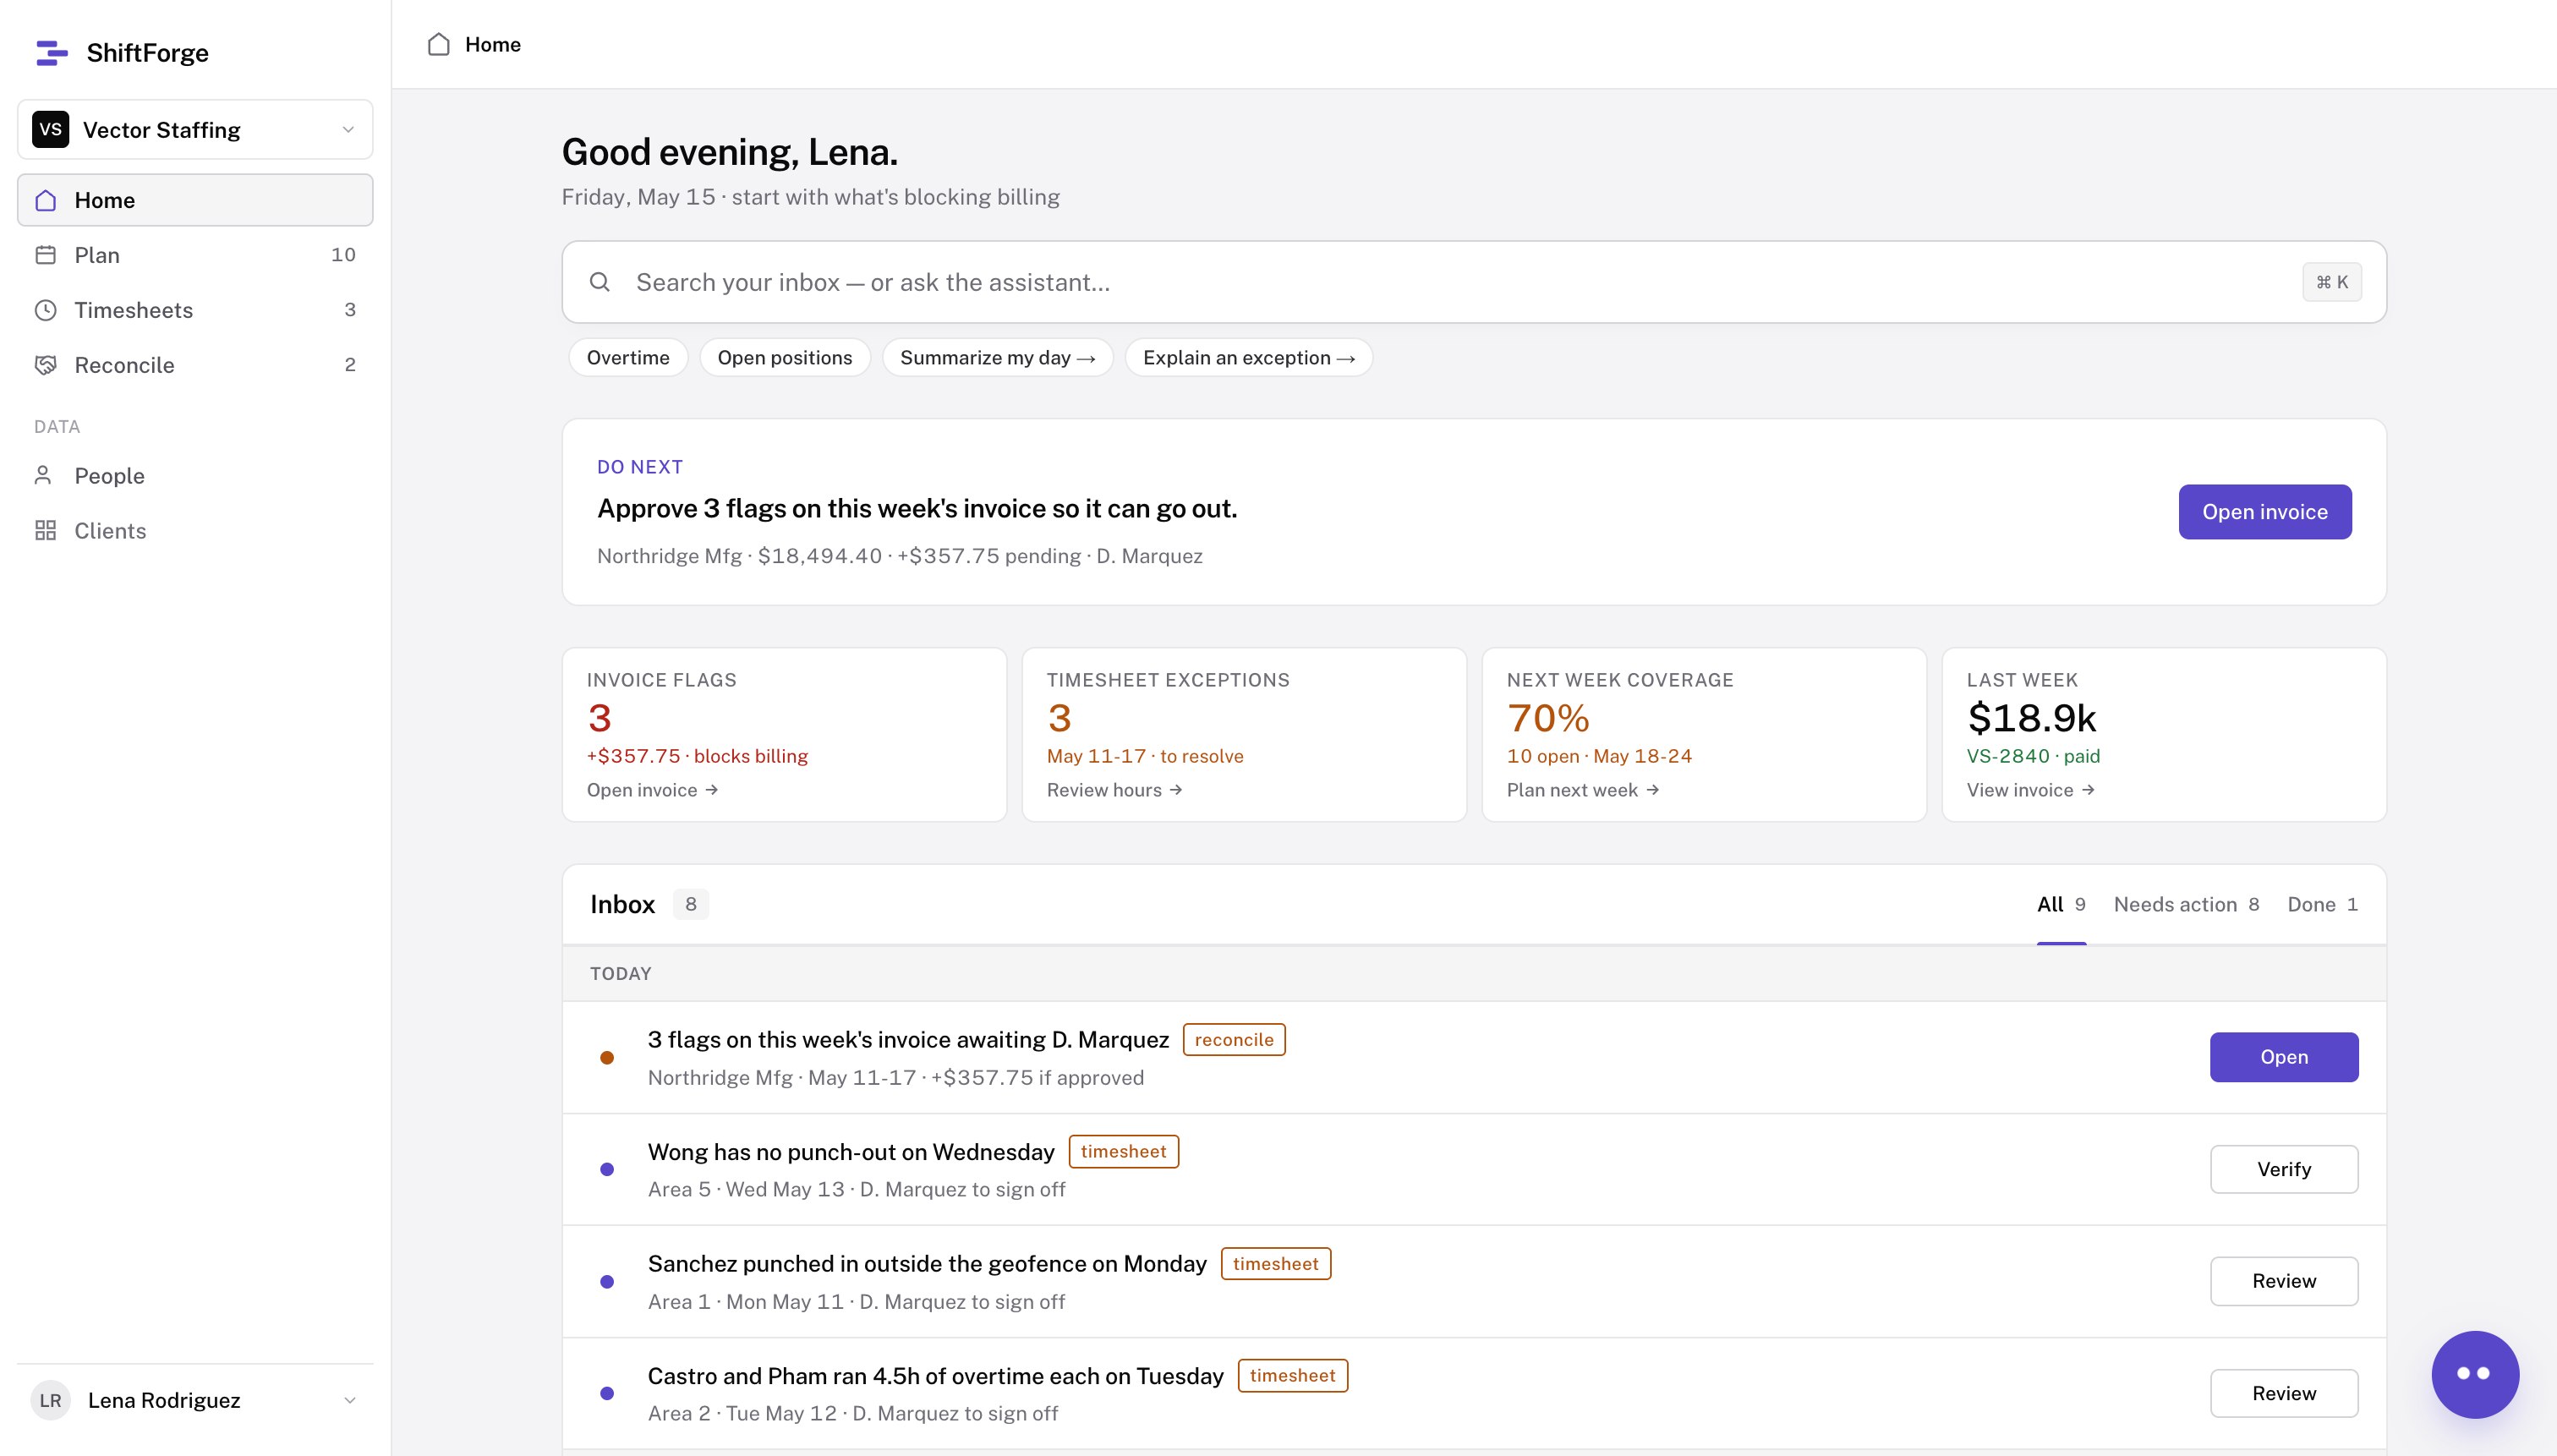
Task: Open the floating assistant chat bubble
Action: pyautogui.click(x=2474, y=1373)
